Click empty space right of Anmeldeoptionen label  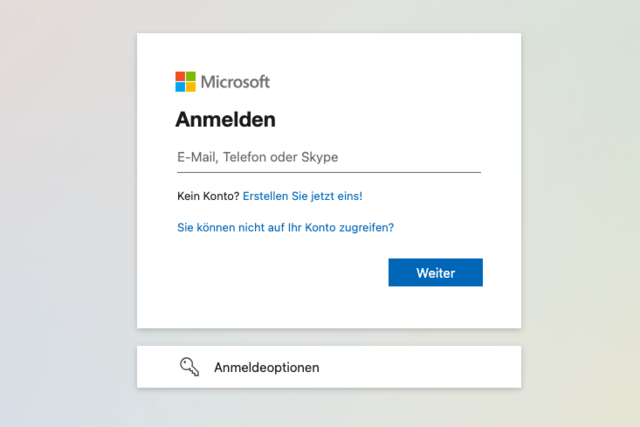pos(420,367)
